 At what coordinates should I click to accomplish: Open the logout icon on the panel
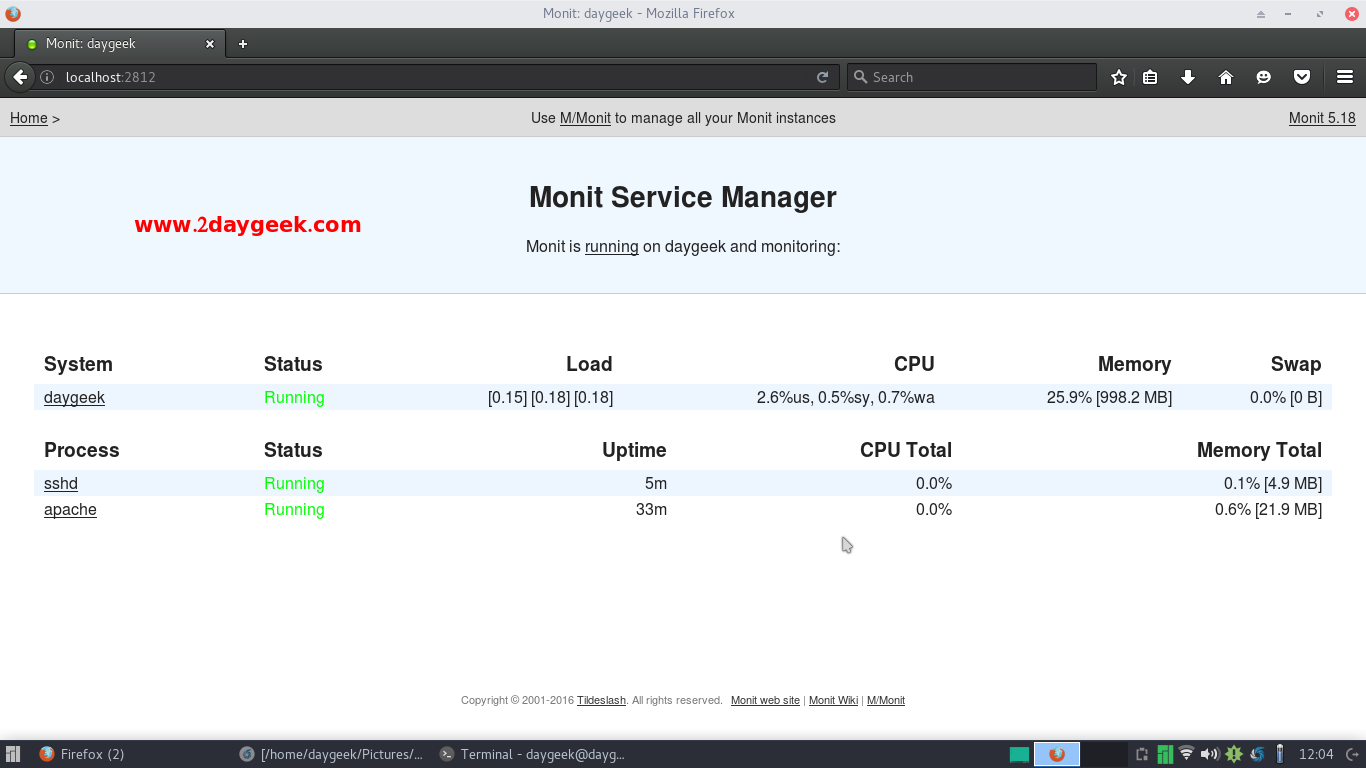[1351, 754]
